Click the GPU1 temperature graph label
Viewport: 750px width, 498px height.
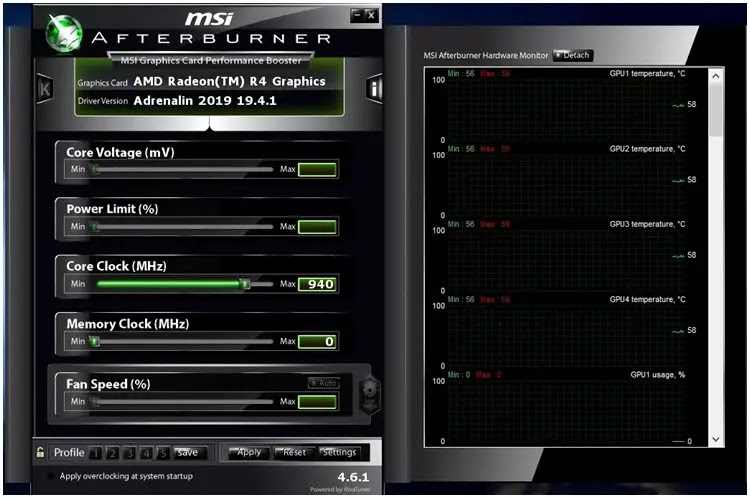pyautogui.click(x=647, y=73)
